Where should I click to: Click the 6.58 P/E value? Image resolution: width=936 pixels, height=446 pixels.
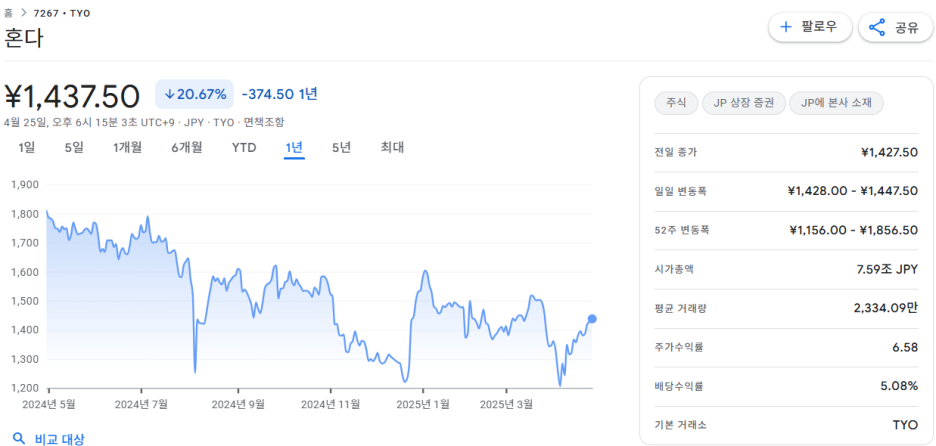[x=906, y=347]
